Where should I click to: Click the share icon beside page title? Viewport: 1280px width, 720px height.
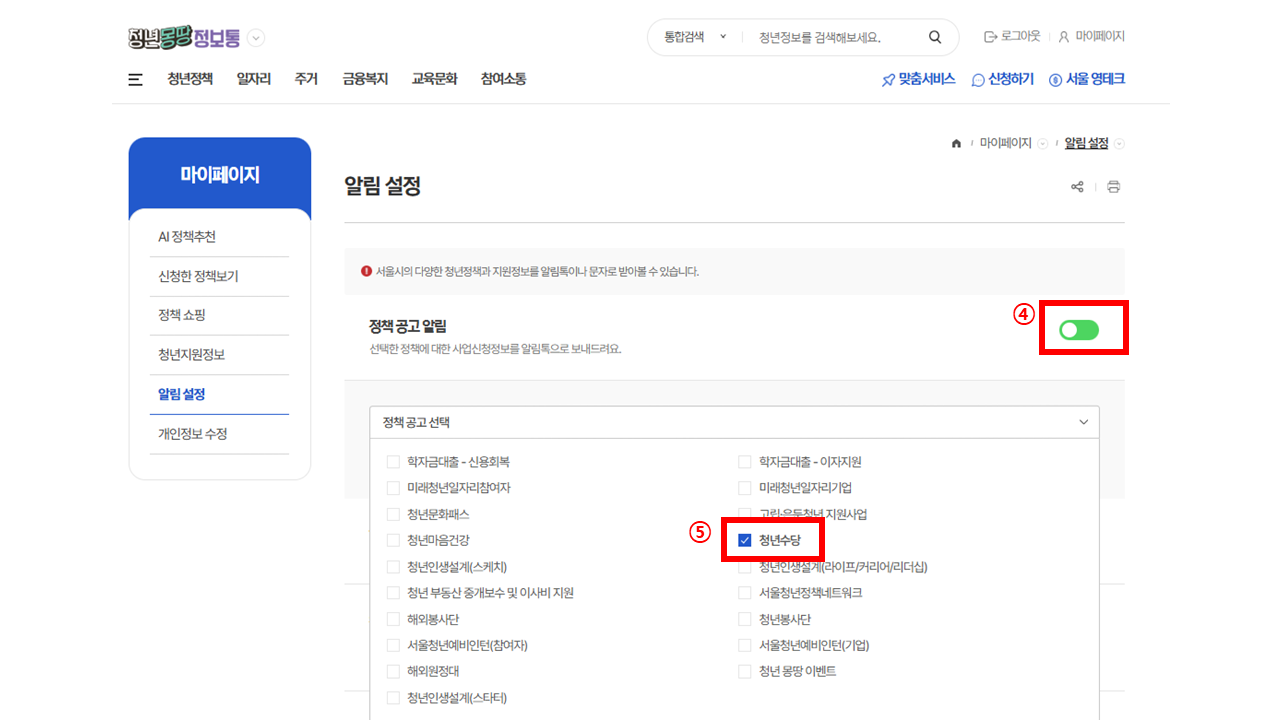tap(1077, 187)
